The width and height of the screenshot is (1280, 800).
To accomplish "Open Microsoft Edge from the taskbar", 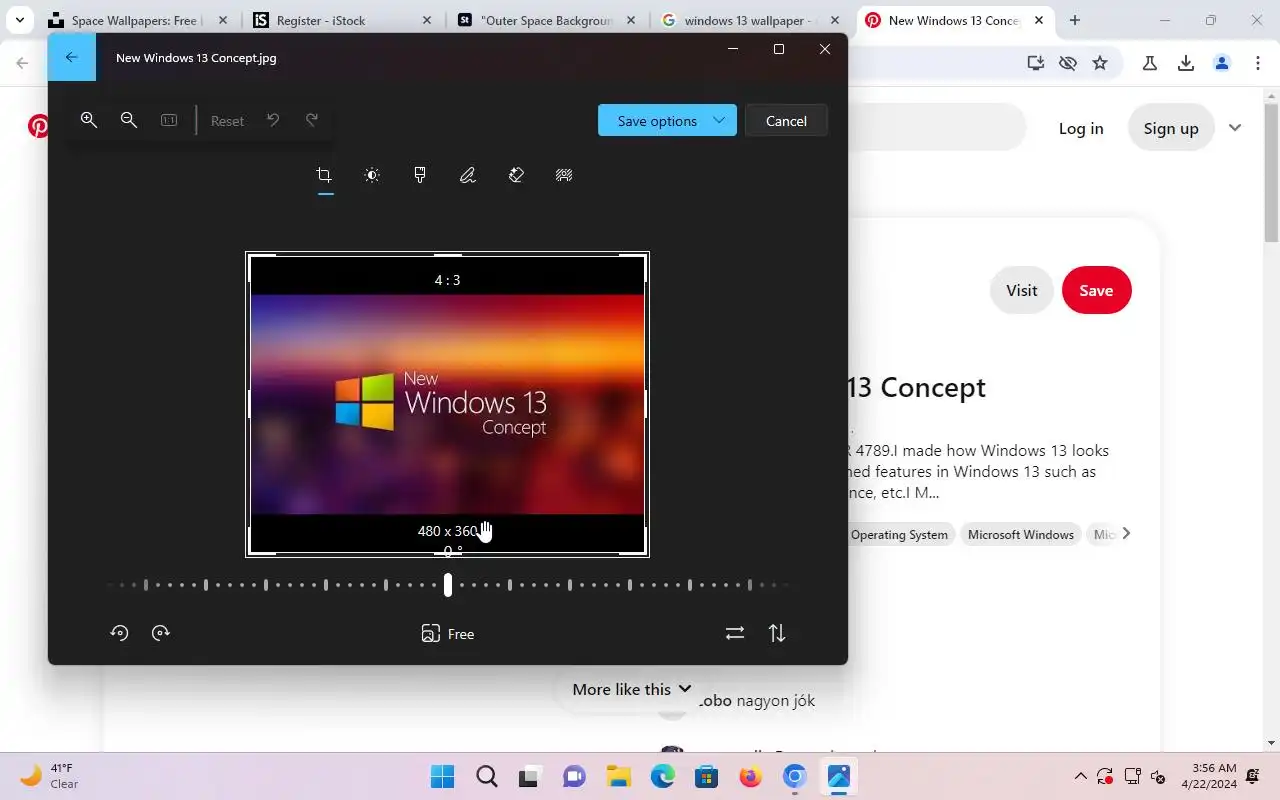I will (x=662, y=776).
